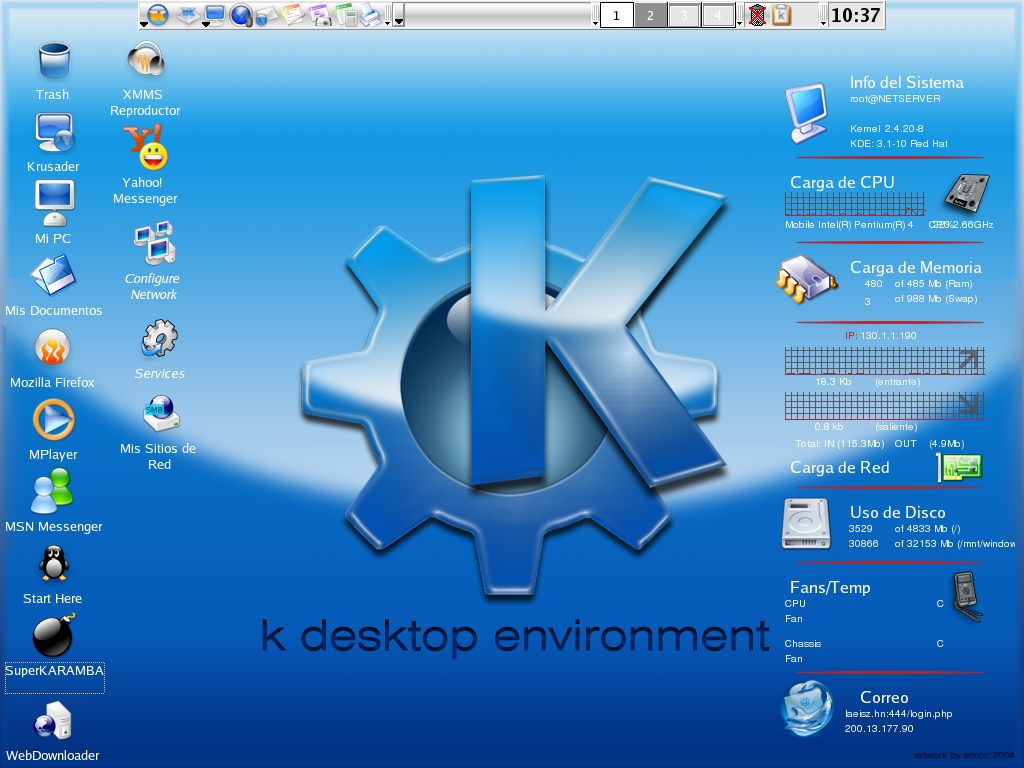Click the 'Correo' heading
This screenshot has width=1024, height=768.
884,697
